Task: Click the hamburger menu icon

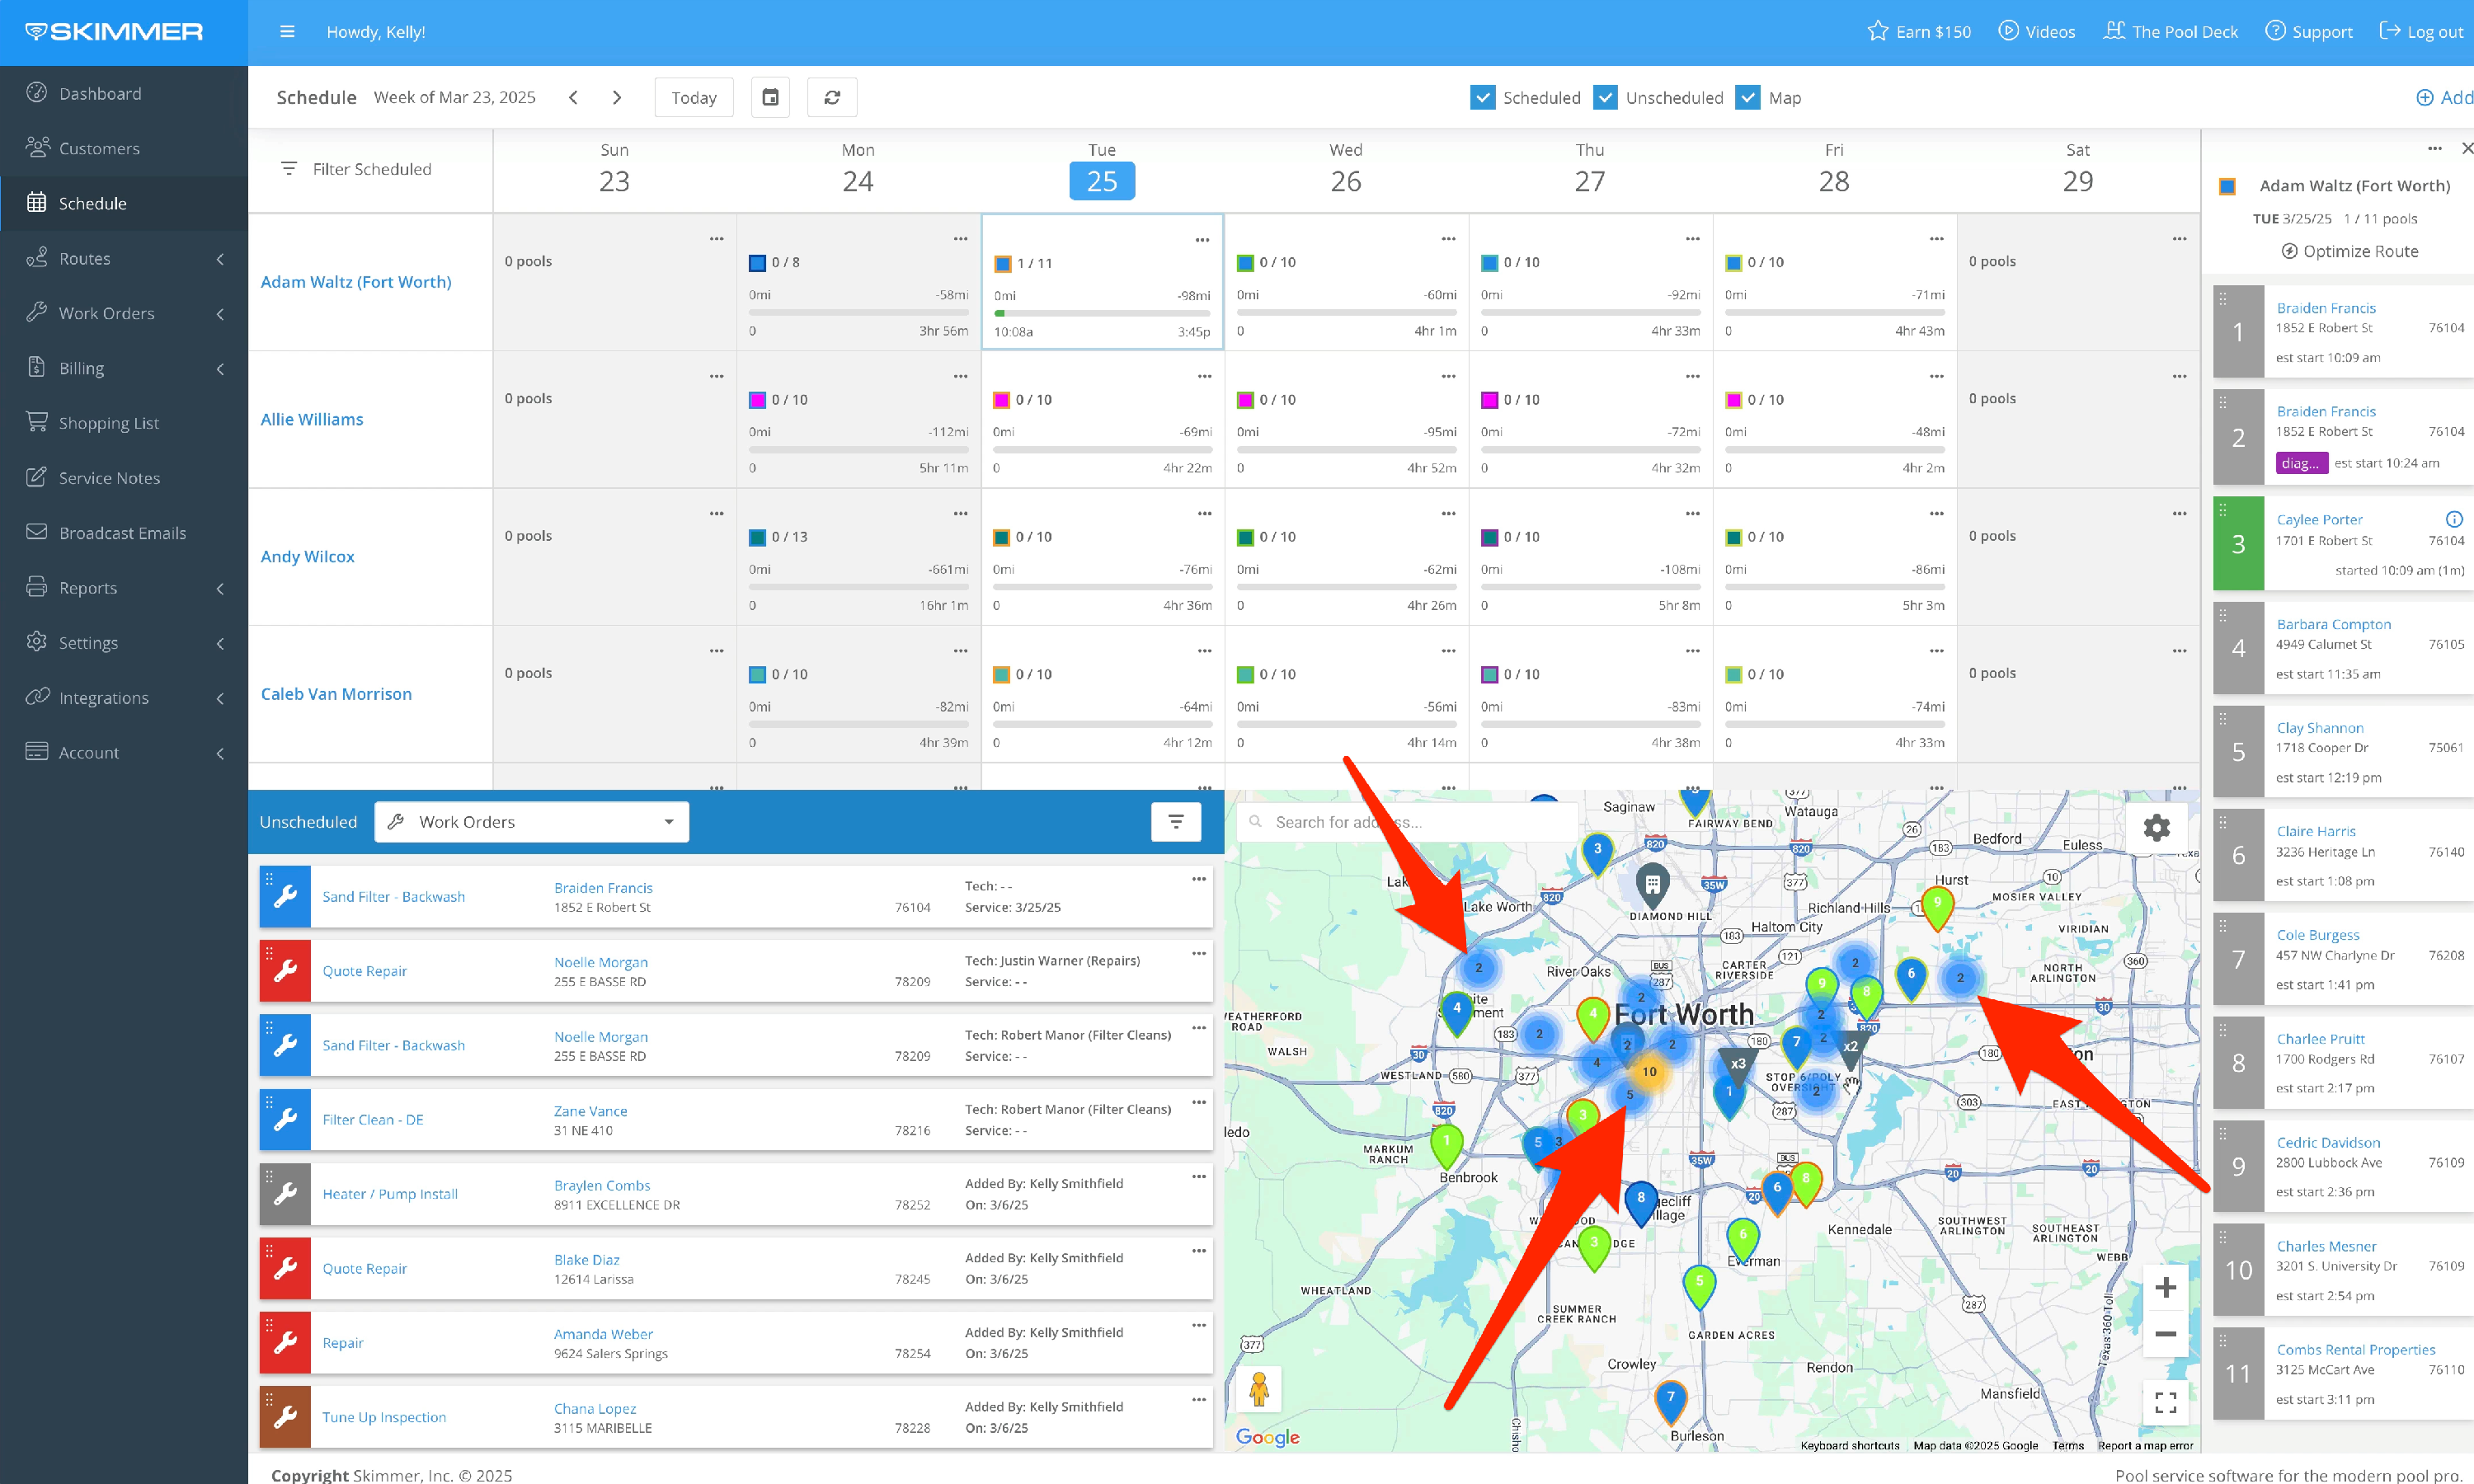Action: [x=287, y=32]
